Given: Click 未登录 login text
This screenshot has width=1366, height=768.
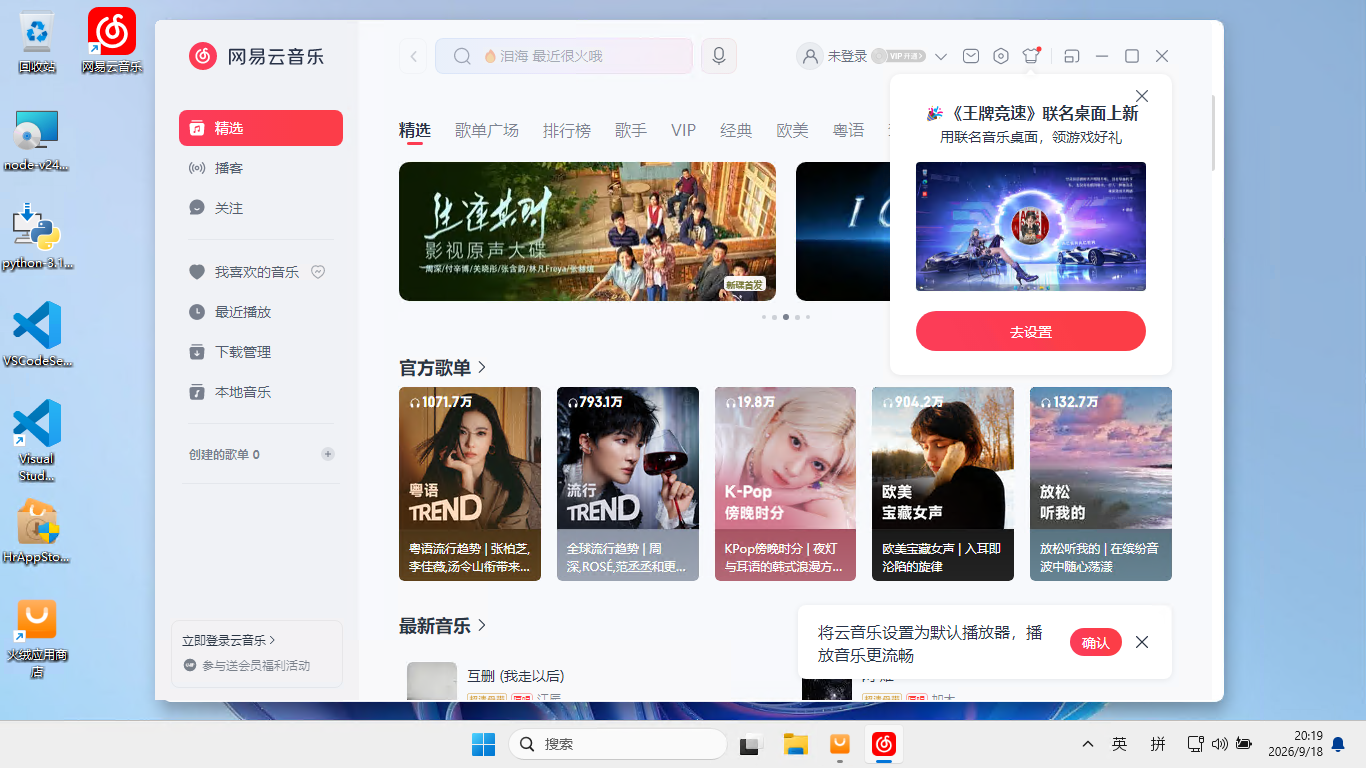Looking at the screenshot, I should (847, 57).
